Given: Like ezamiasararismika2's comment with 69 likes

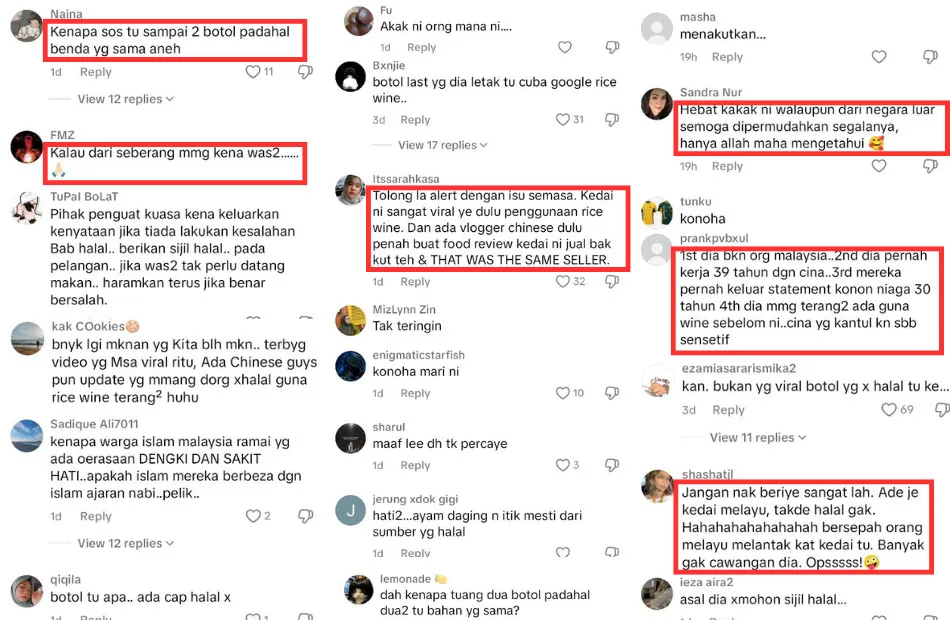Looking at the screenshot, I should (x=889, y=410).
